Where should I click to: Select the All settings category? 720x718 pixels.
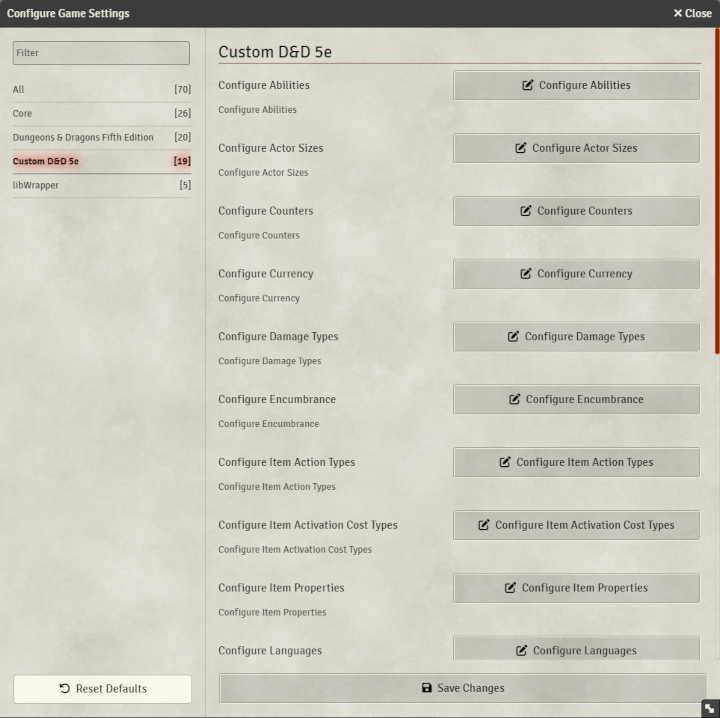(x=101, y=90)
